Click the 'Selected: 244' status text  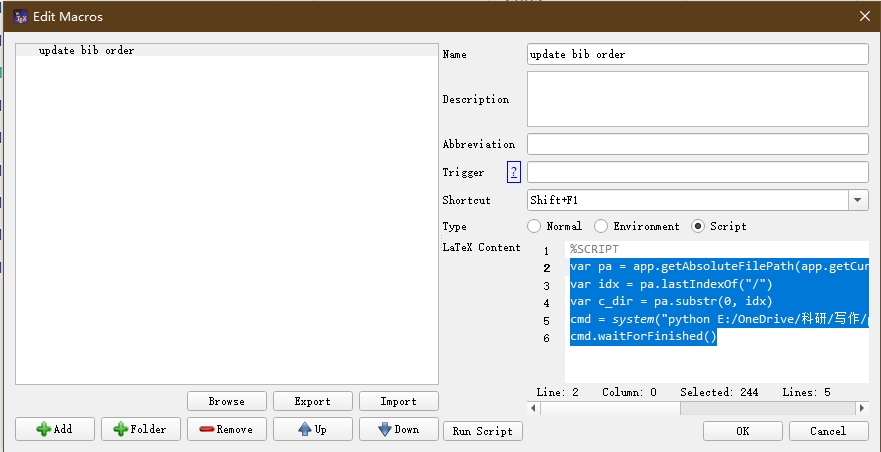(719, 392)
